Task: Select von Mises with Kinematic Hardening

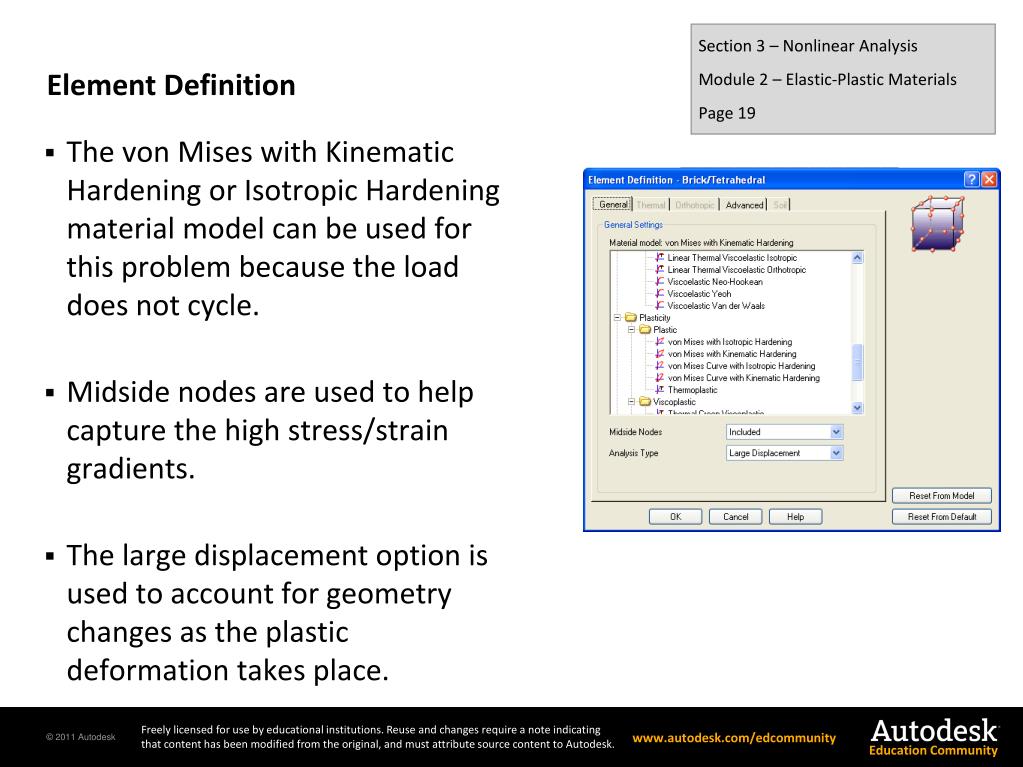Action: point(731,354)
